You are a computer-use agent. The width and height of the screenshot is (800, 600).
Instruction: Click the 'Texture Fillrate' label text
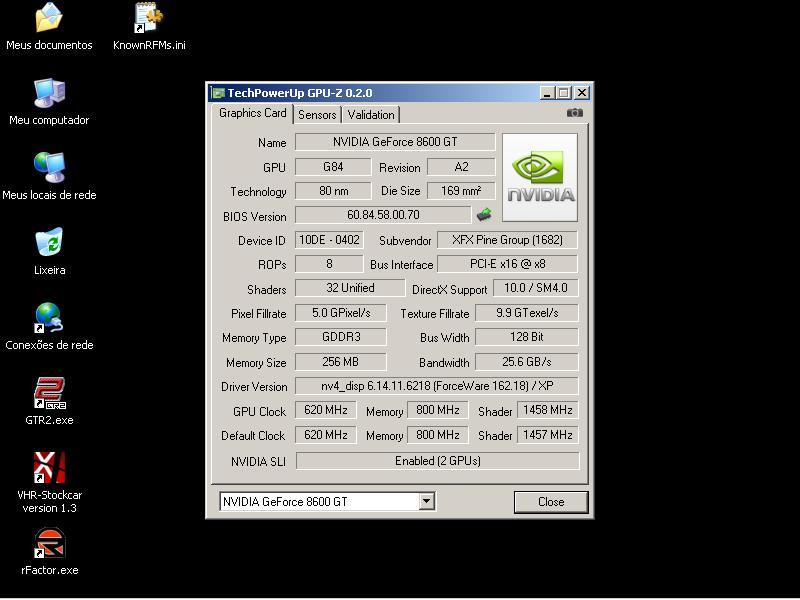[435, 314]
